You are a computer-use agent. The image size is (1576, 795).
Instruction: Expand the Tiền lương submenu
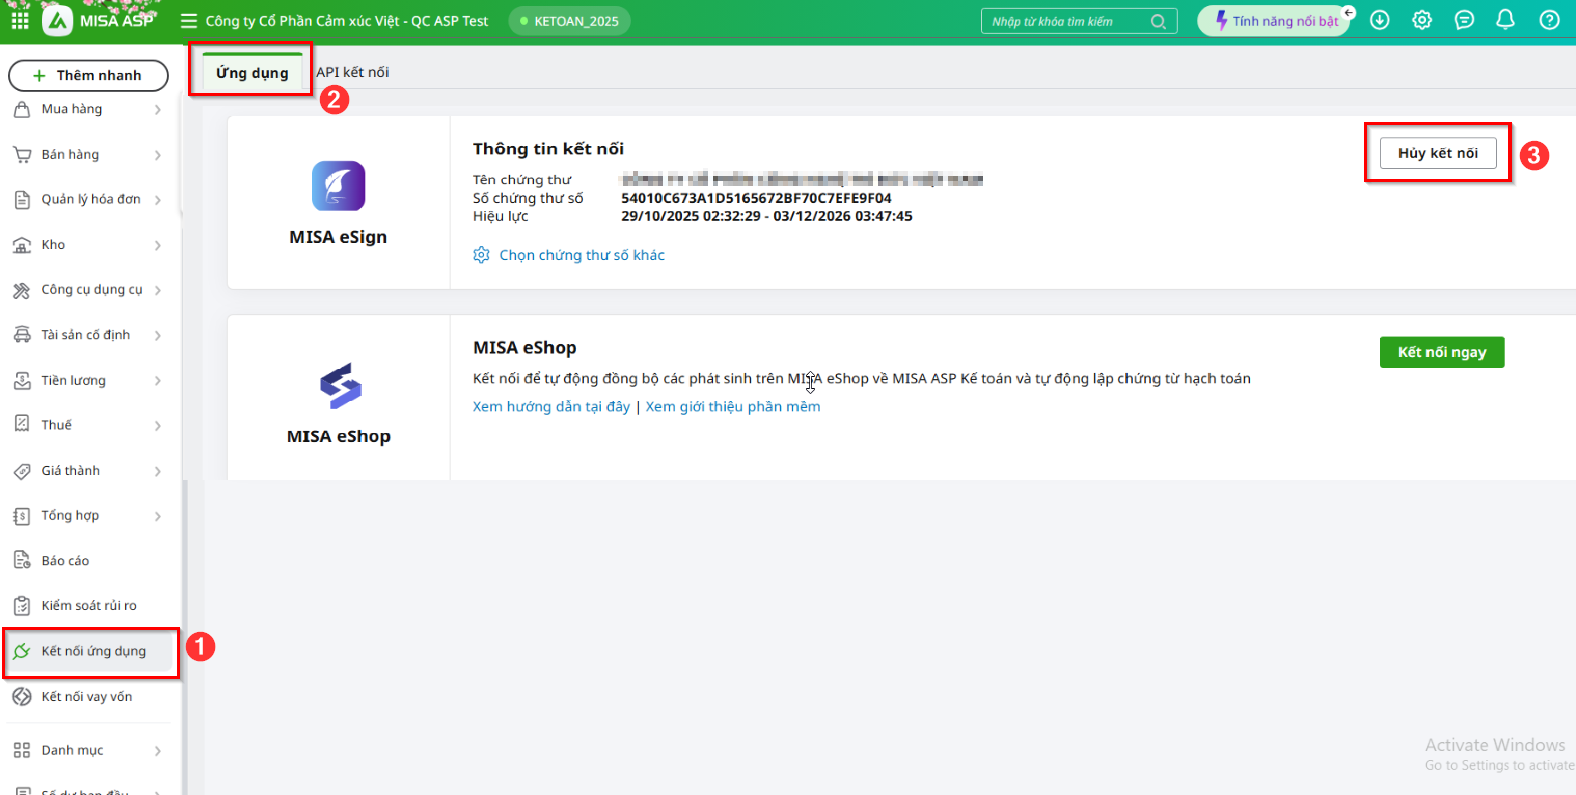[x=86, y=380]
